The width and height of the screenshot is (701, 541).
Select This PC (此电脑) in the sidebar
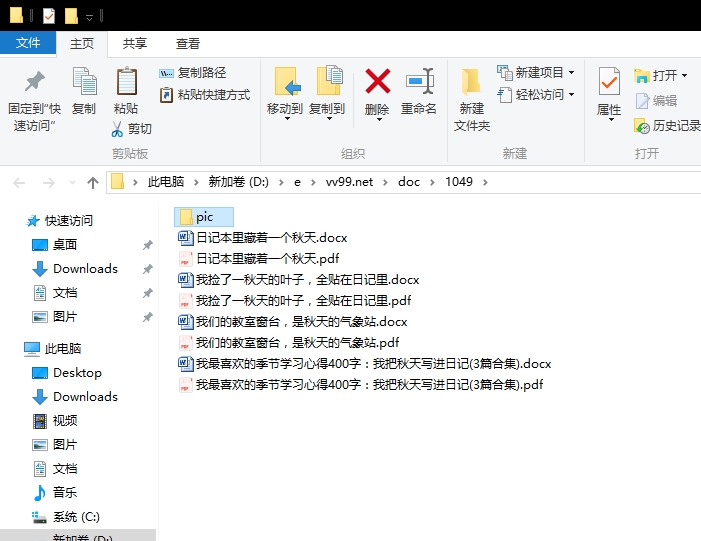(x=53, y=349)
